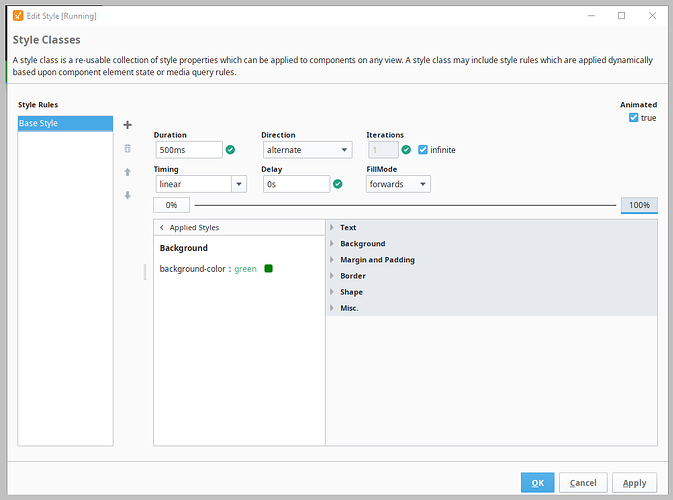Select the 0% keyframe marker

(x=171, y=205)
